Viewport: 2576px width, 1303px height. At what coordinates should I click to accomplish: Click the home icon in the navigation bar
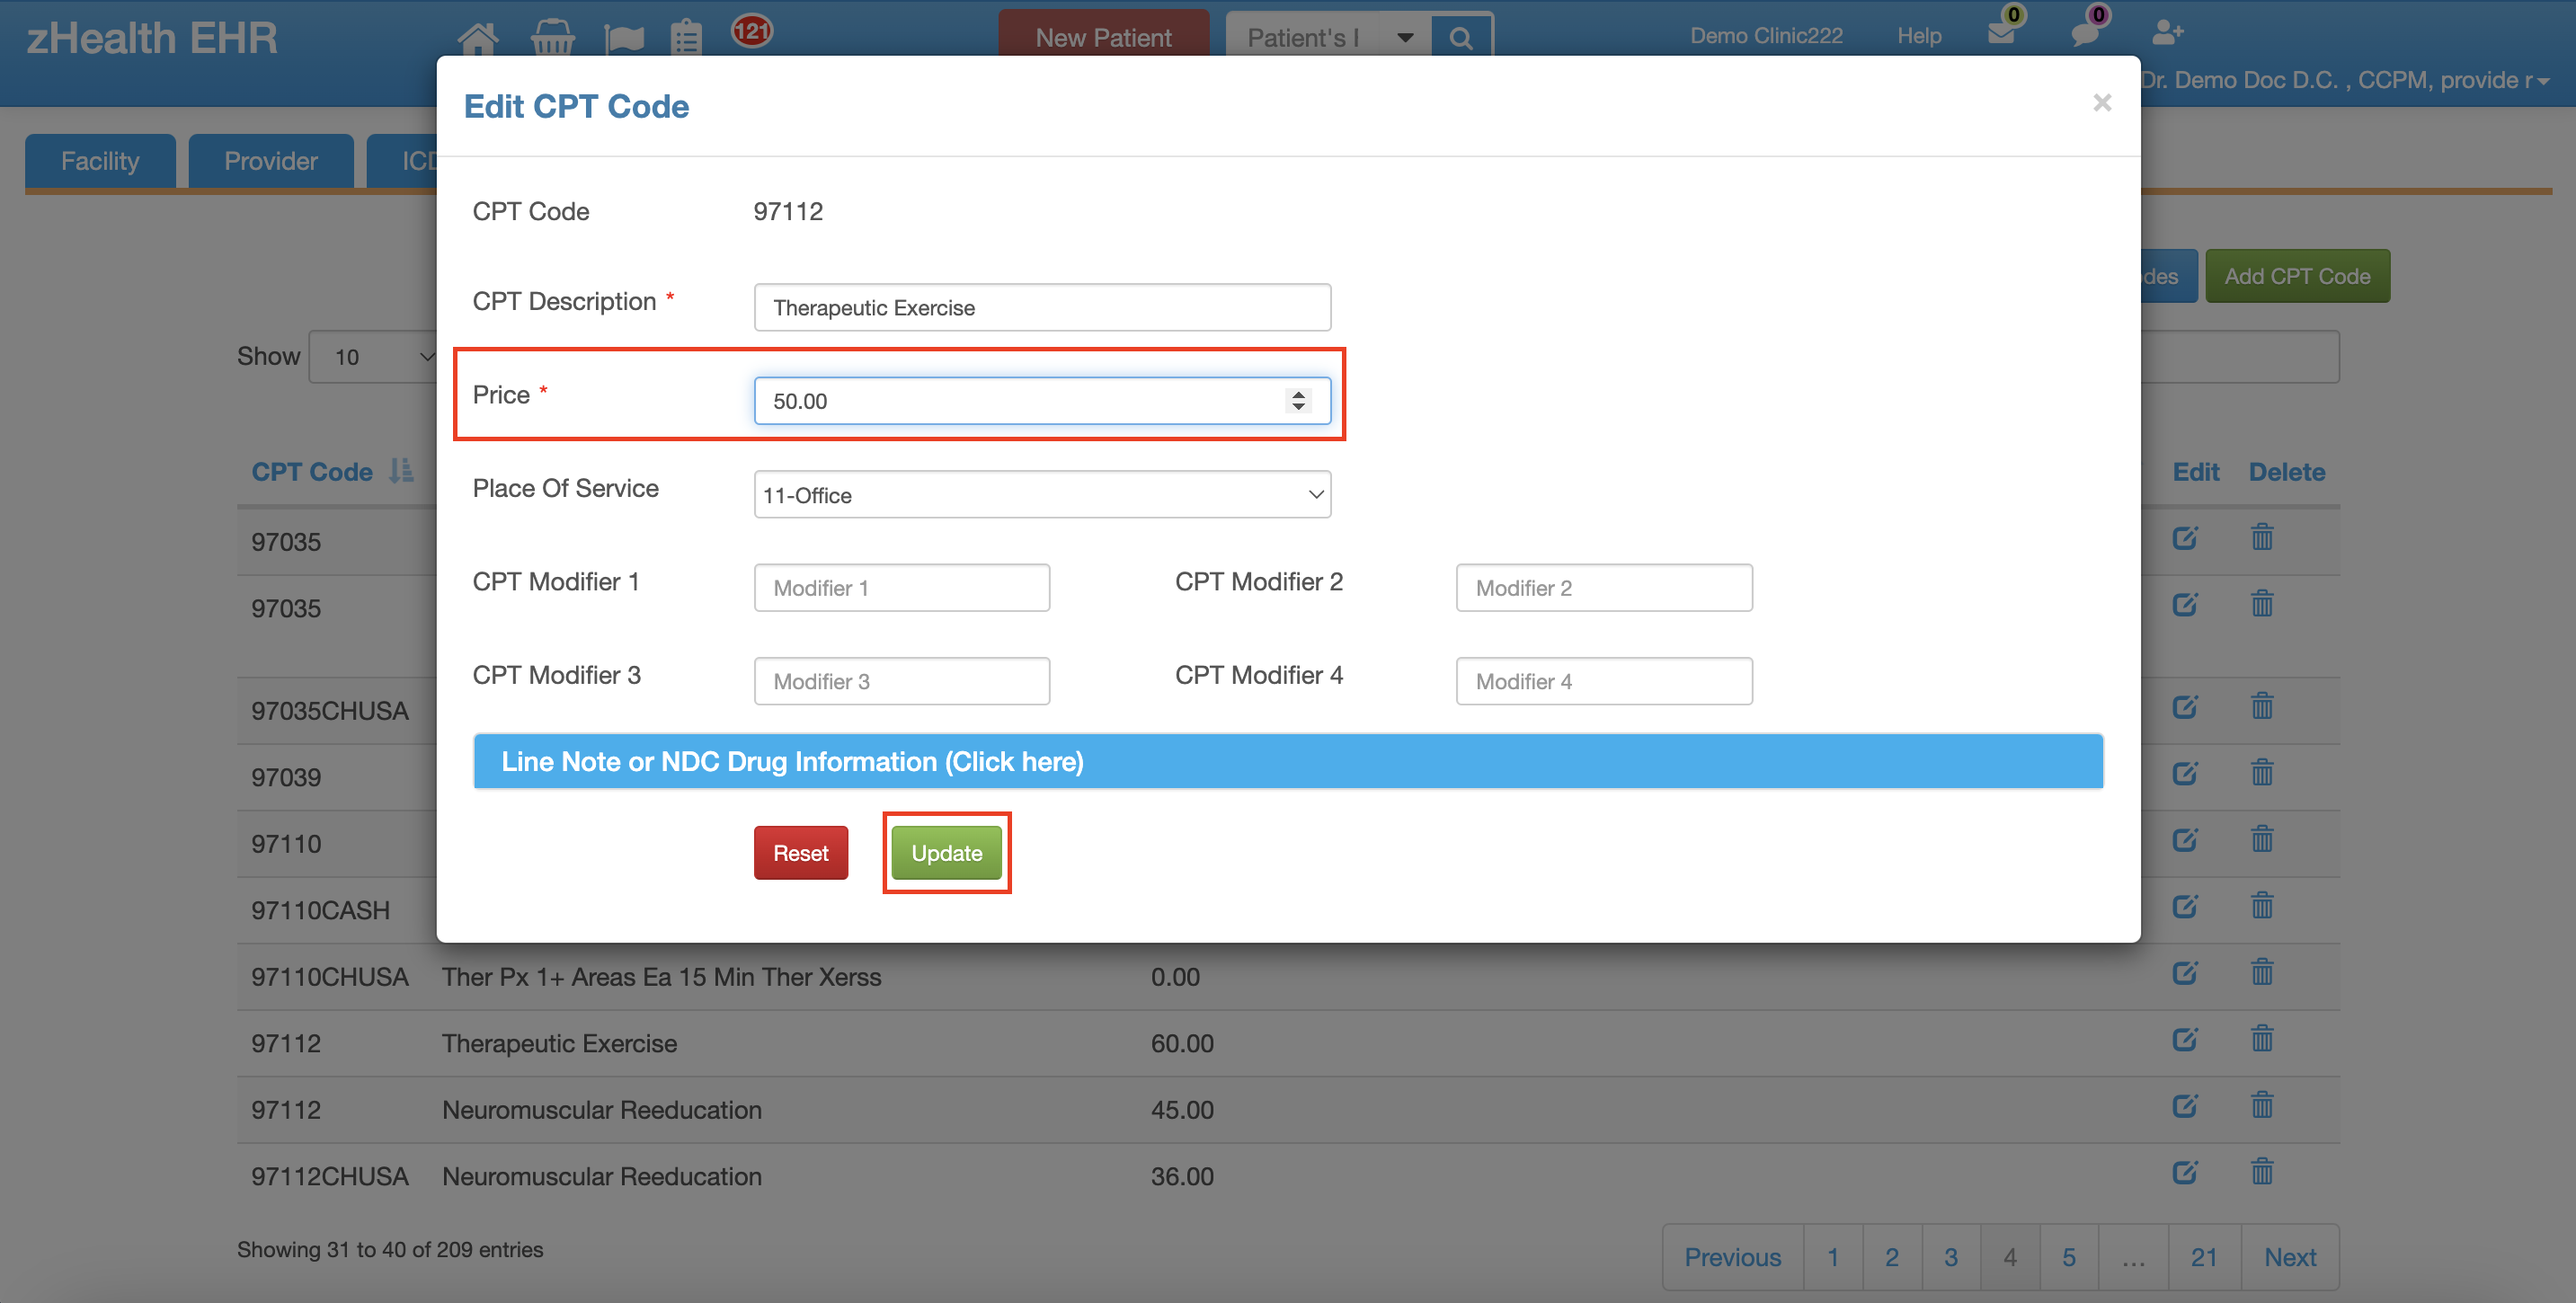tap(478, 38)
